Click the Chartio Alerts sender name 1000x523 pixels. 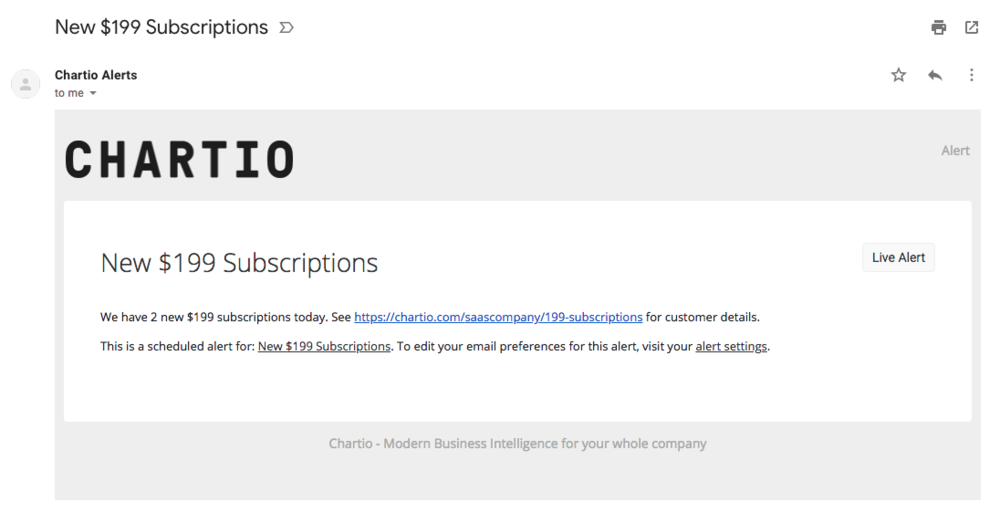(x=96, y=75)
